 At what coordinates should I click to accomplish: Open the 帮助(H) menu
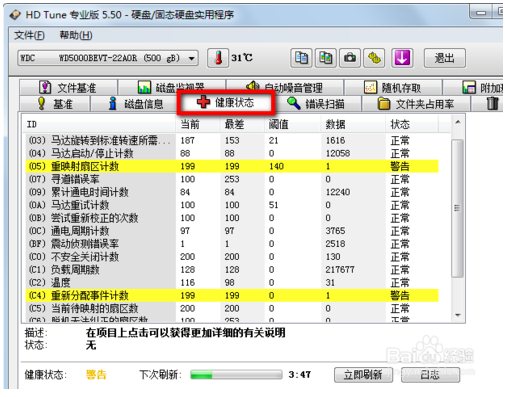tap(76, 35)
